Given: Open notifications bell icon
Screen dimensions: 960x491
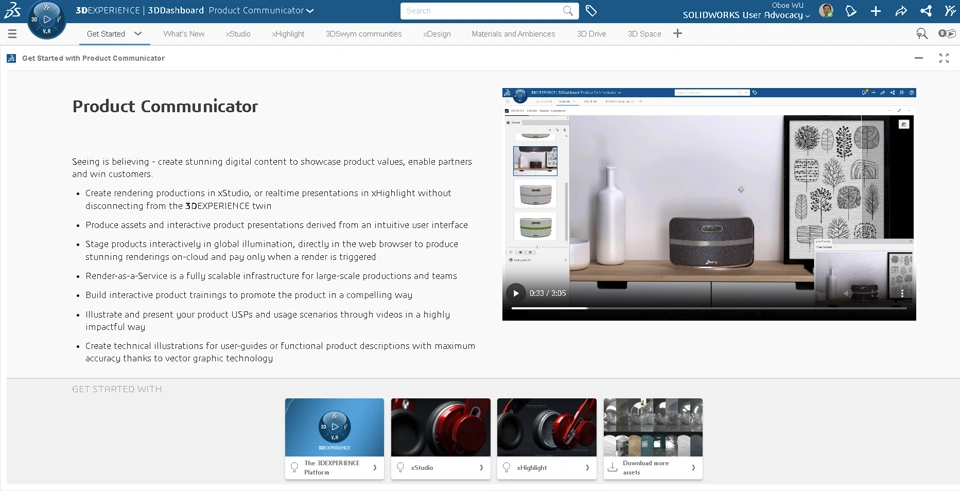Looking at the screenshot, I should [851, 11].
